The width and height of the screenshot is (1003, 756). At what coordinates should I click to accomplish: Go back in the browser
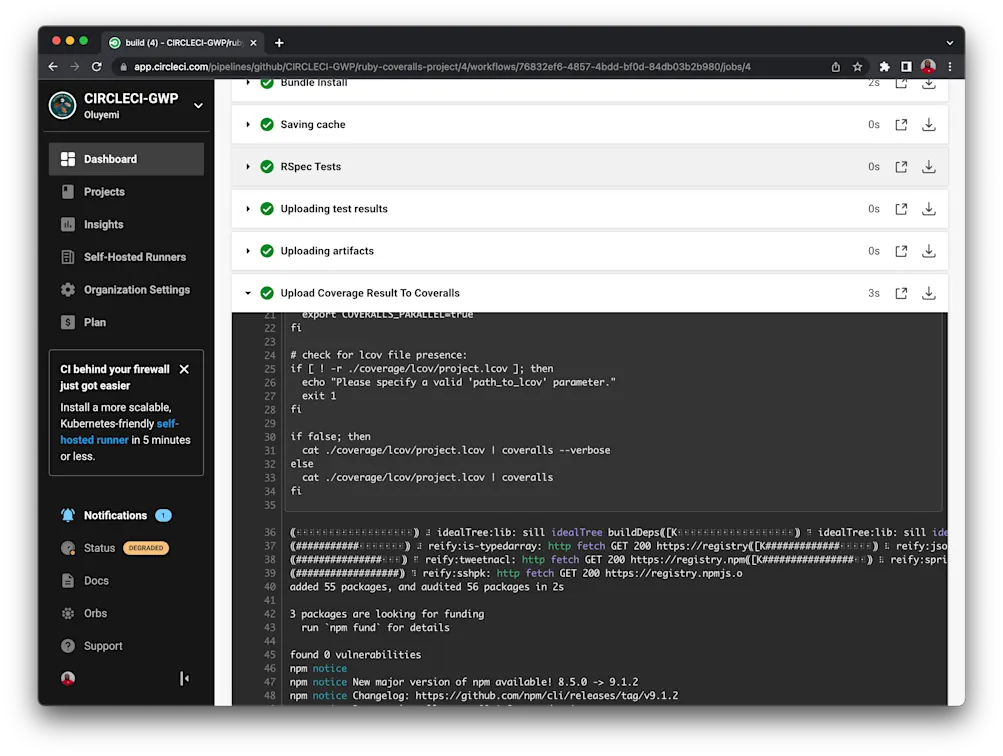pyautogui.click(x=53, y=67)
